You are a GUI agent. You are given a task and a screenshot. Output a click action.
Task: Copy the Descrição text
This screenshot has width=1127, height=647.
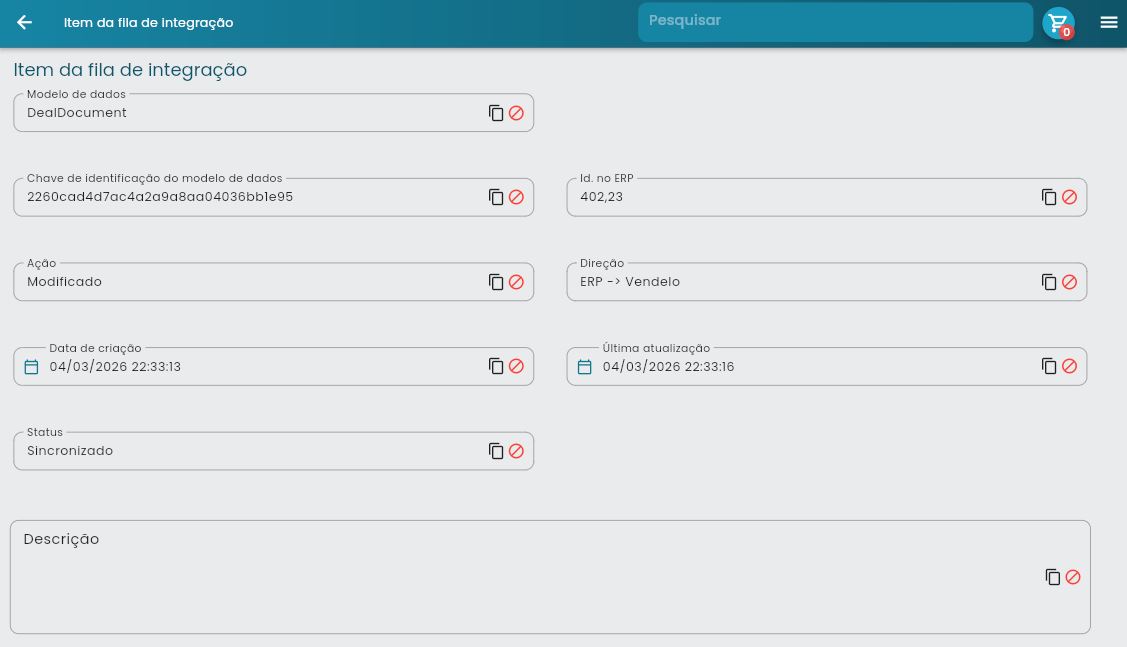point(1053,577)
